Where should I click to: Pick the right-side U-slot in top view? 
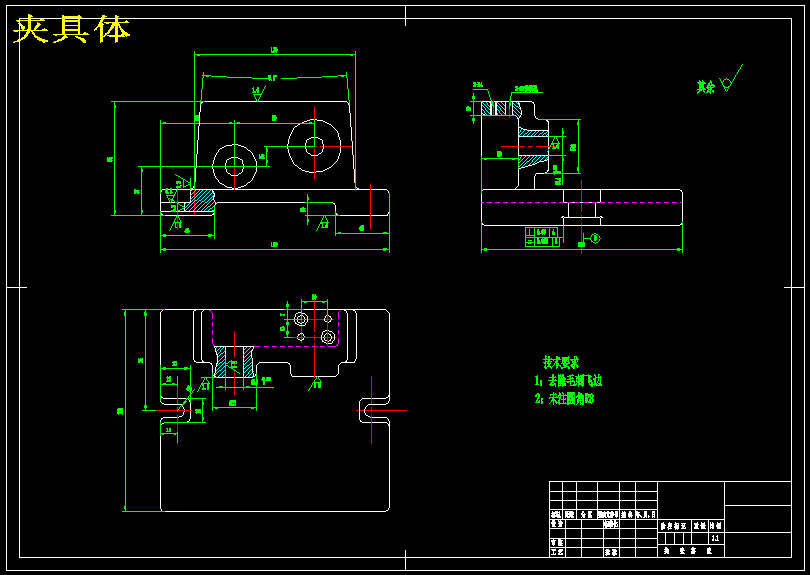373,411
